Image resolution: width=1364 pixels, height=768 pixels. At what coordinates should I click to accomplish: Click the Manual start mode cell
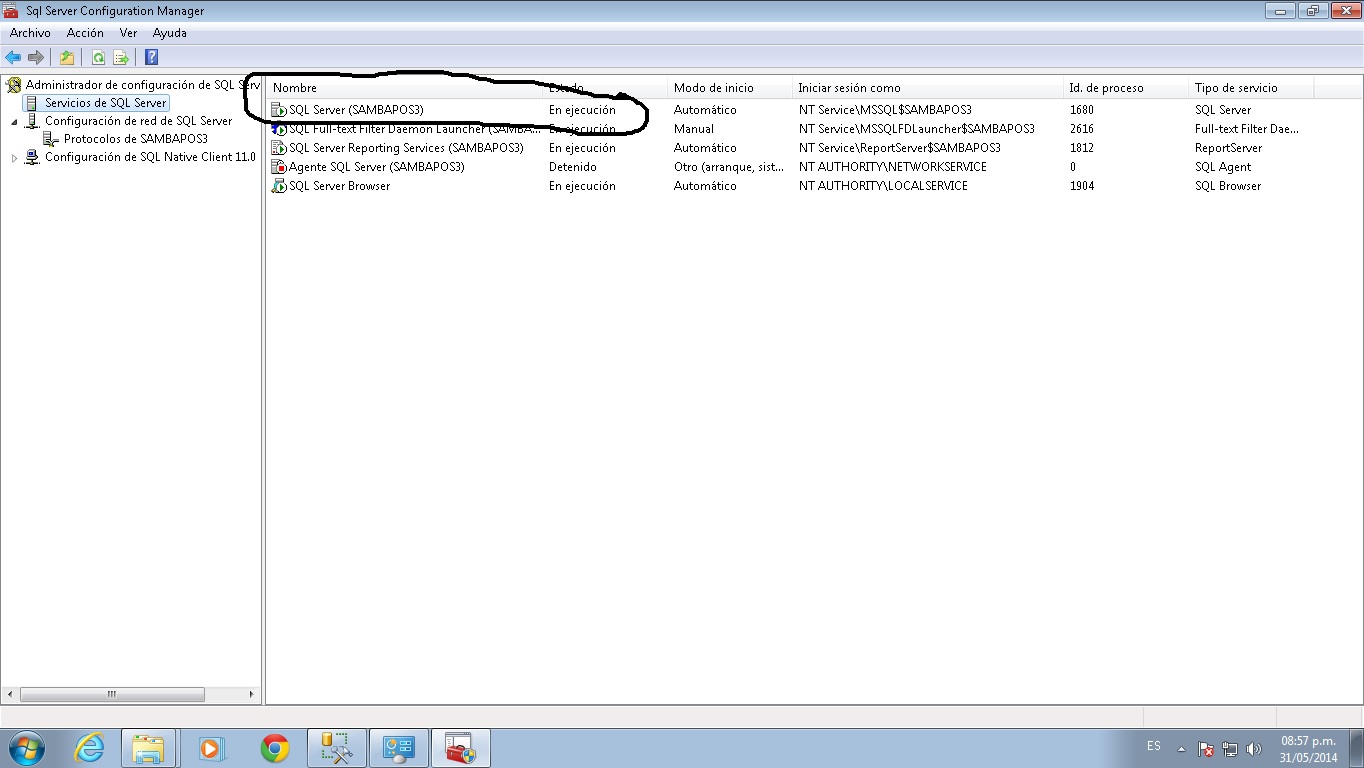(694, 129)
